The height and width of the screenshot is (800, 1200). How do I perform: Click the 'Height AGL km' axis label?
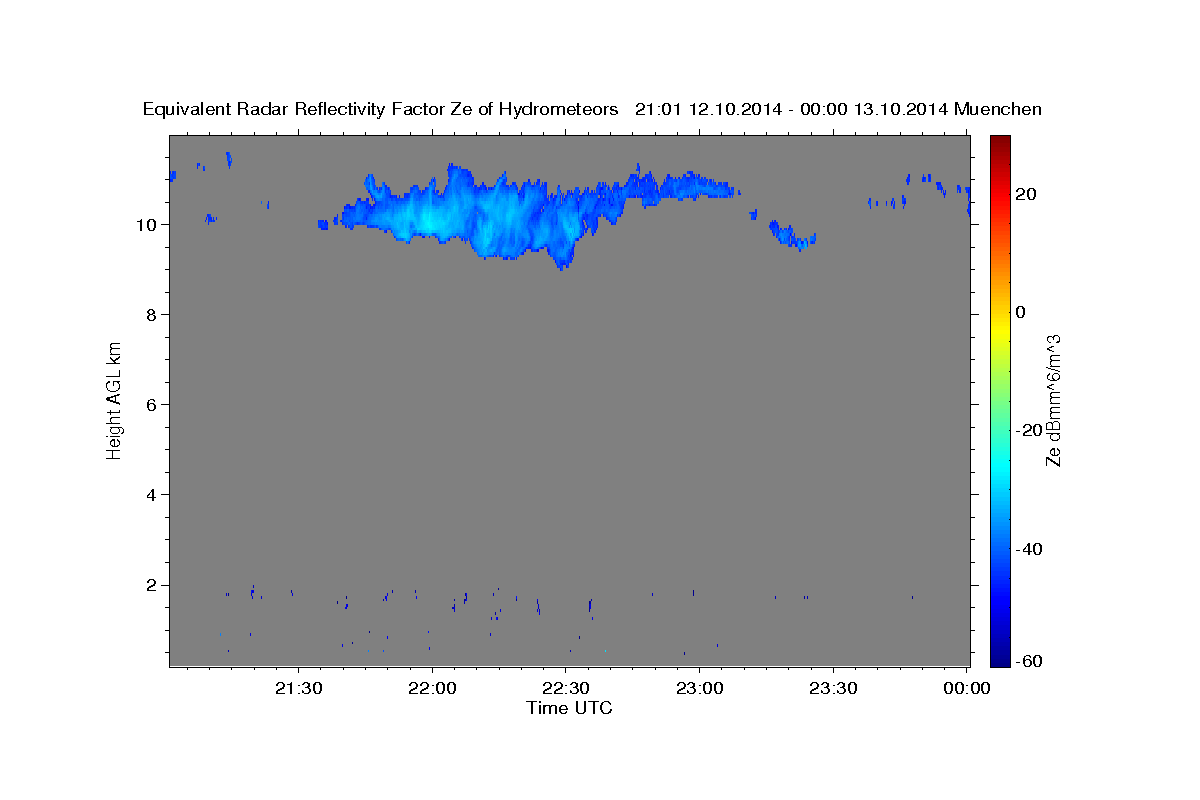[x=114, y=400]
